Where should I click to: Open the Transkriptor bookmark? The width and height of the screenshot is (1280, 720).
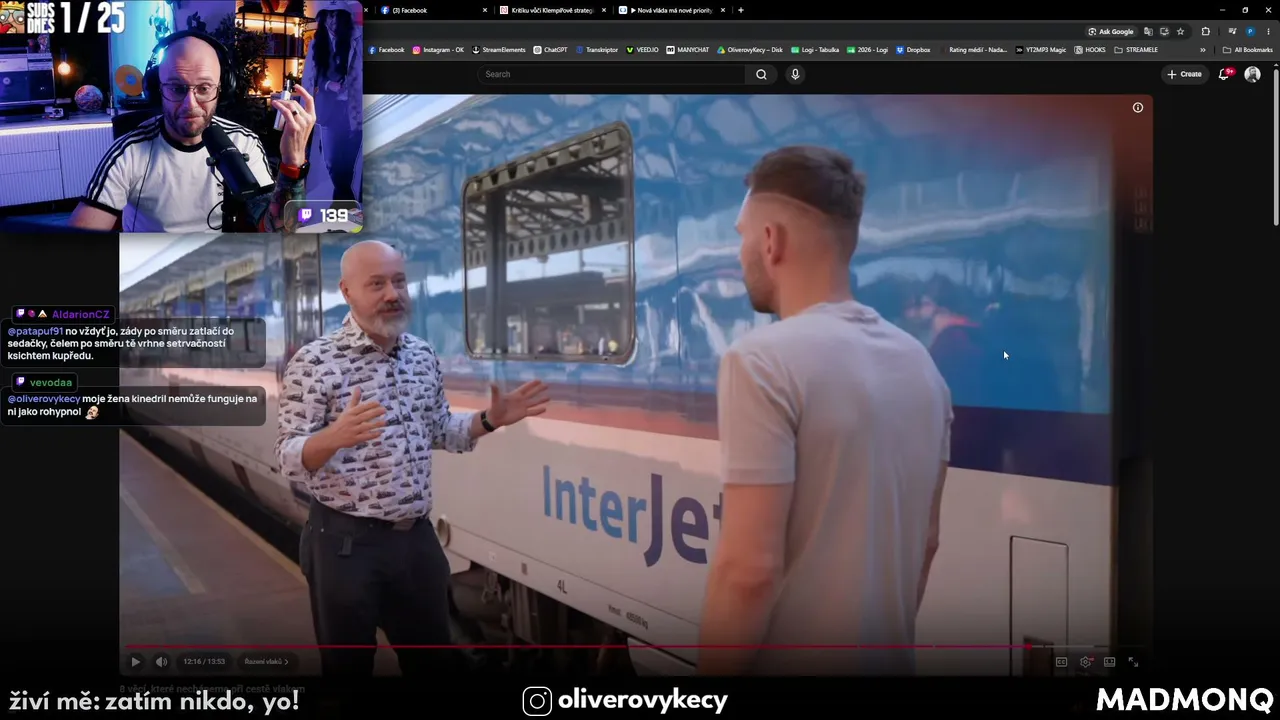[597, 49]
